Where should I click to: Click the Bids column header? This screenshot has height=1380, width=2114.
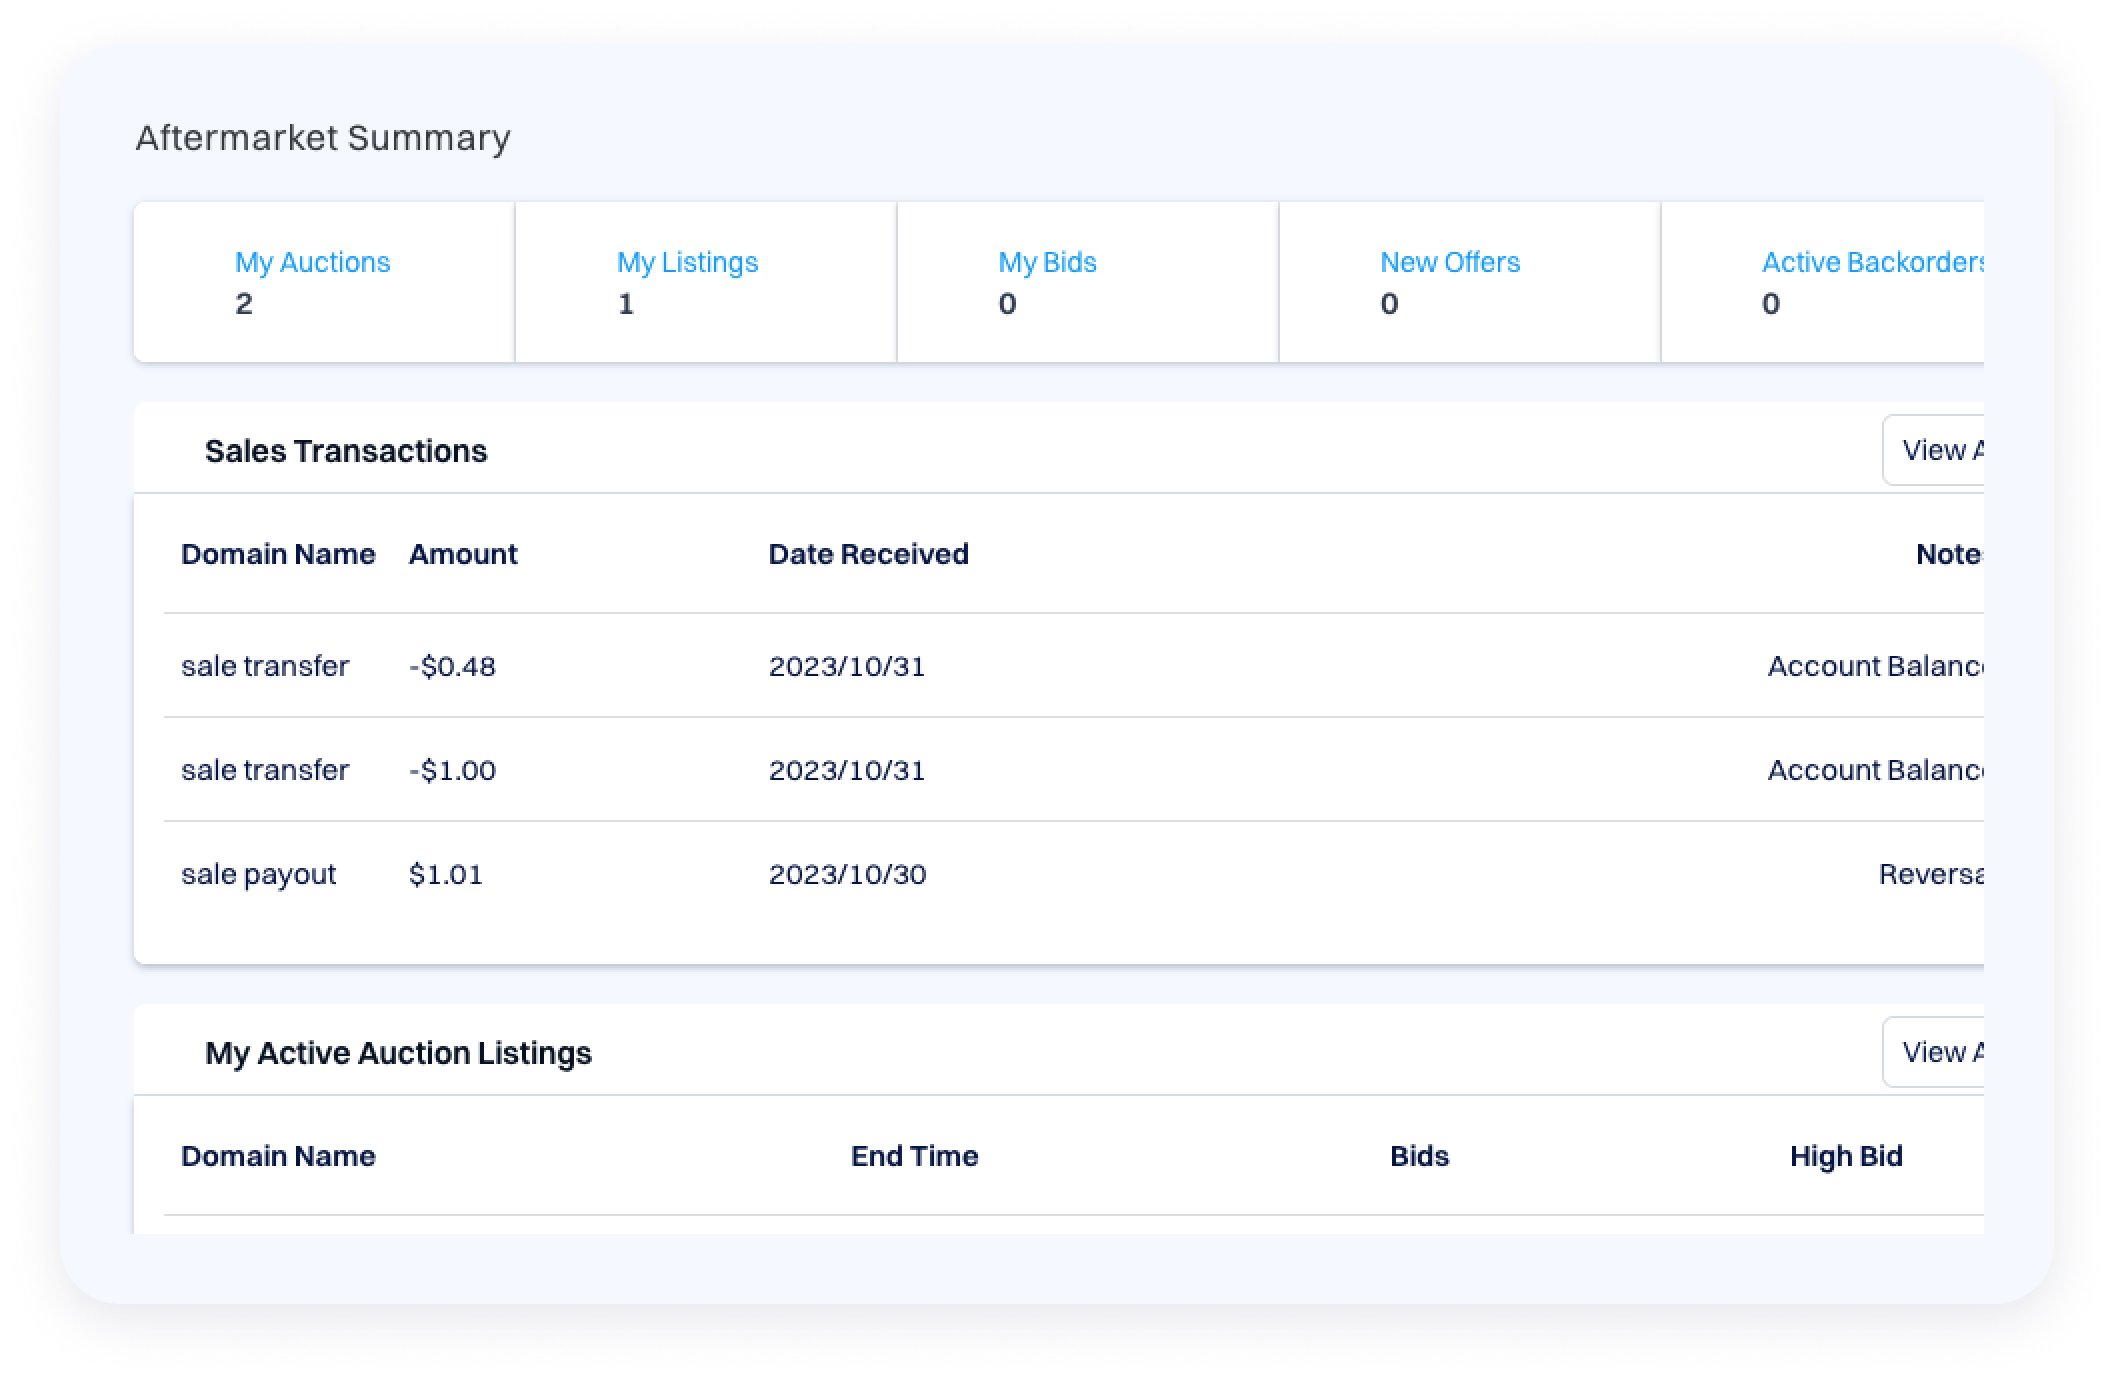(x=1419, y=1156)
